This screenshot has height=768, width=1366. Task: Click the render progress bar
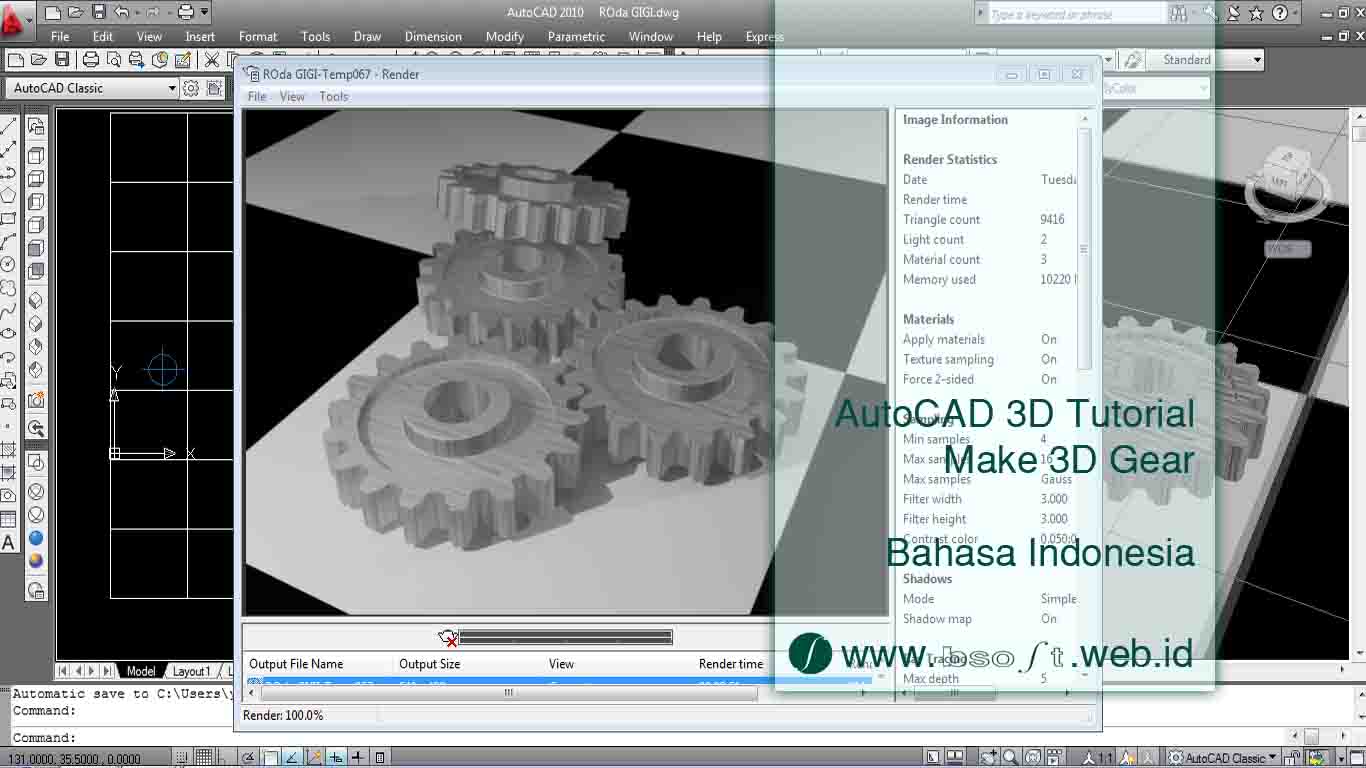566,637
